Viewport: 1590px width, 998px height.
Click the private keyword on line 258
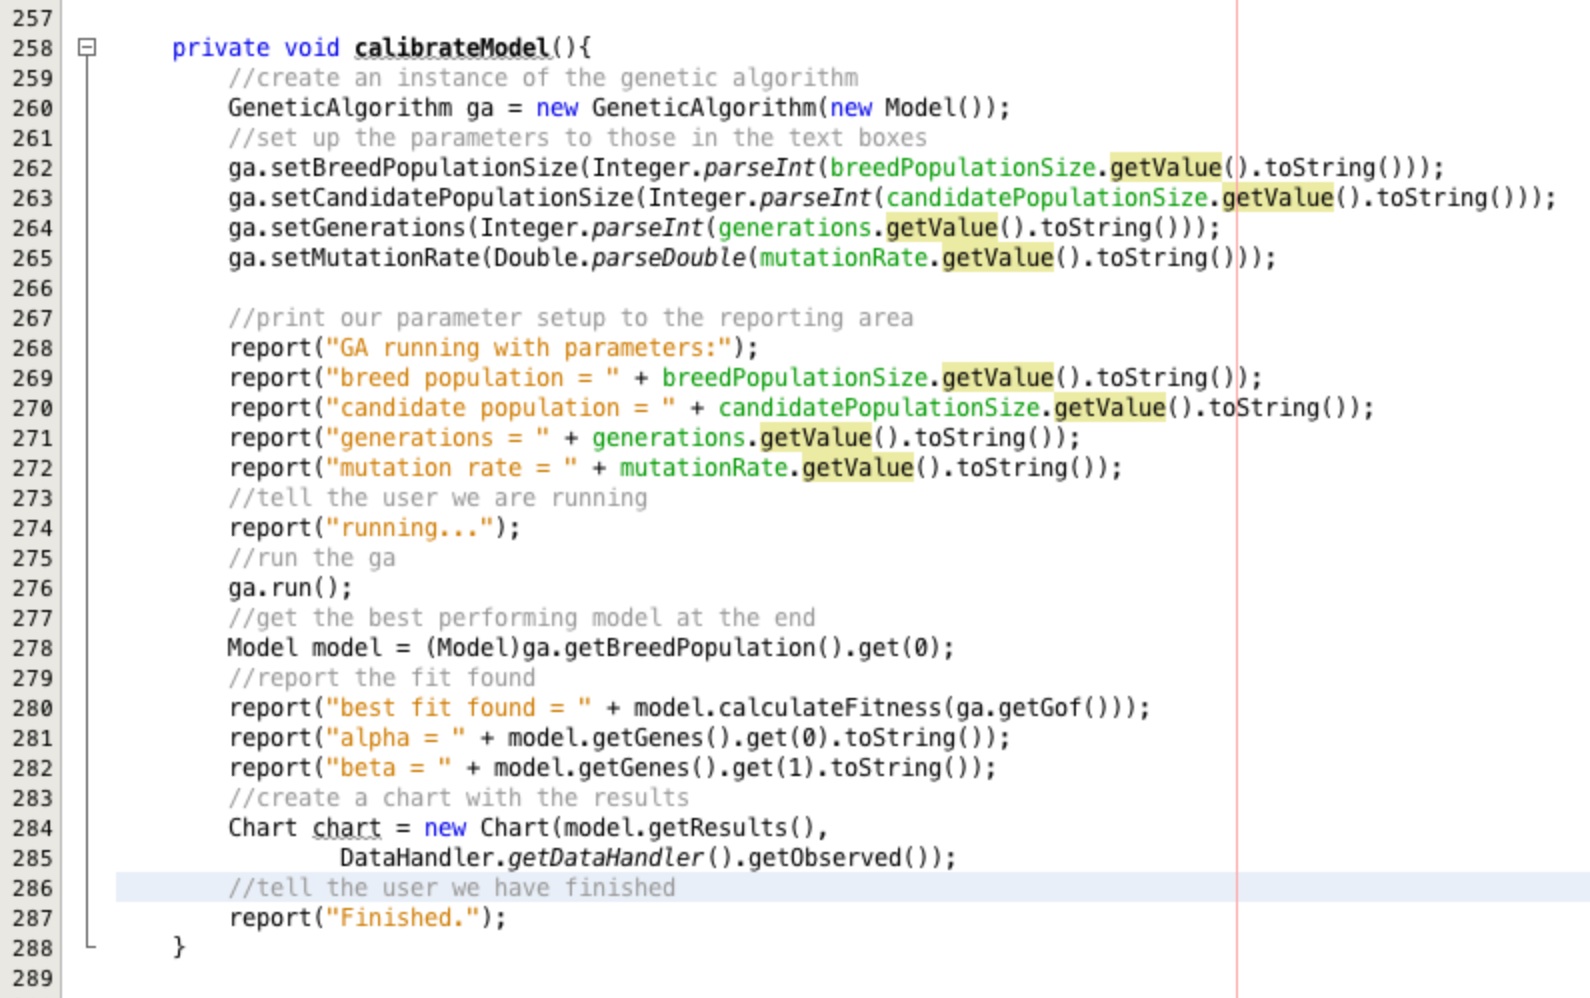point(221,48)
